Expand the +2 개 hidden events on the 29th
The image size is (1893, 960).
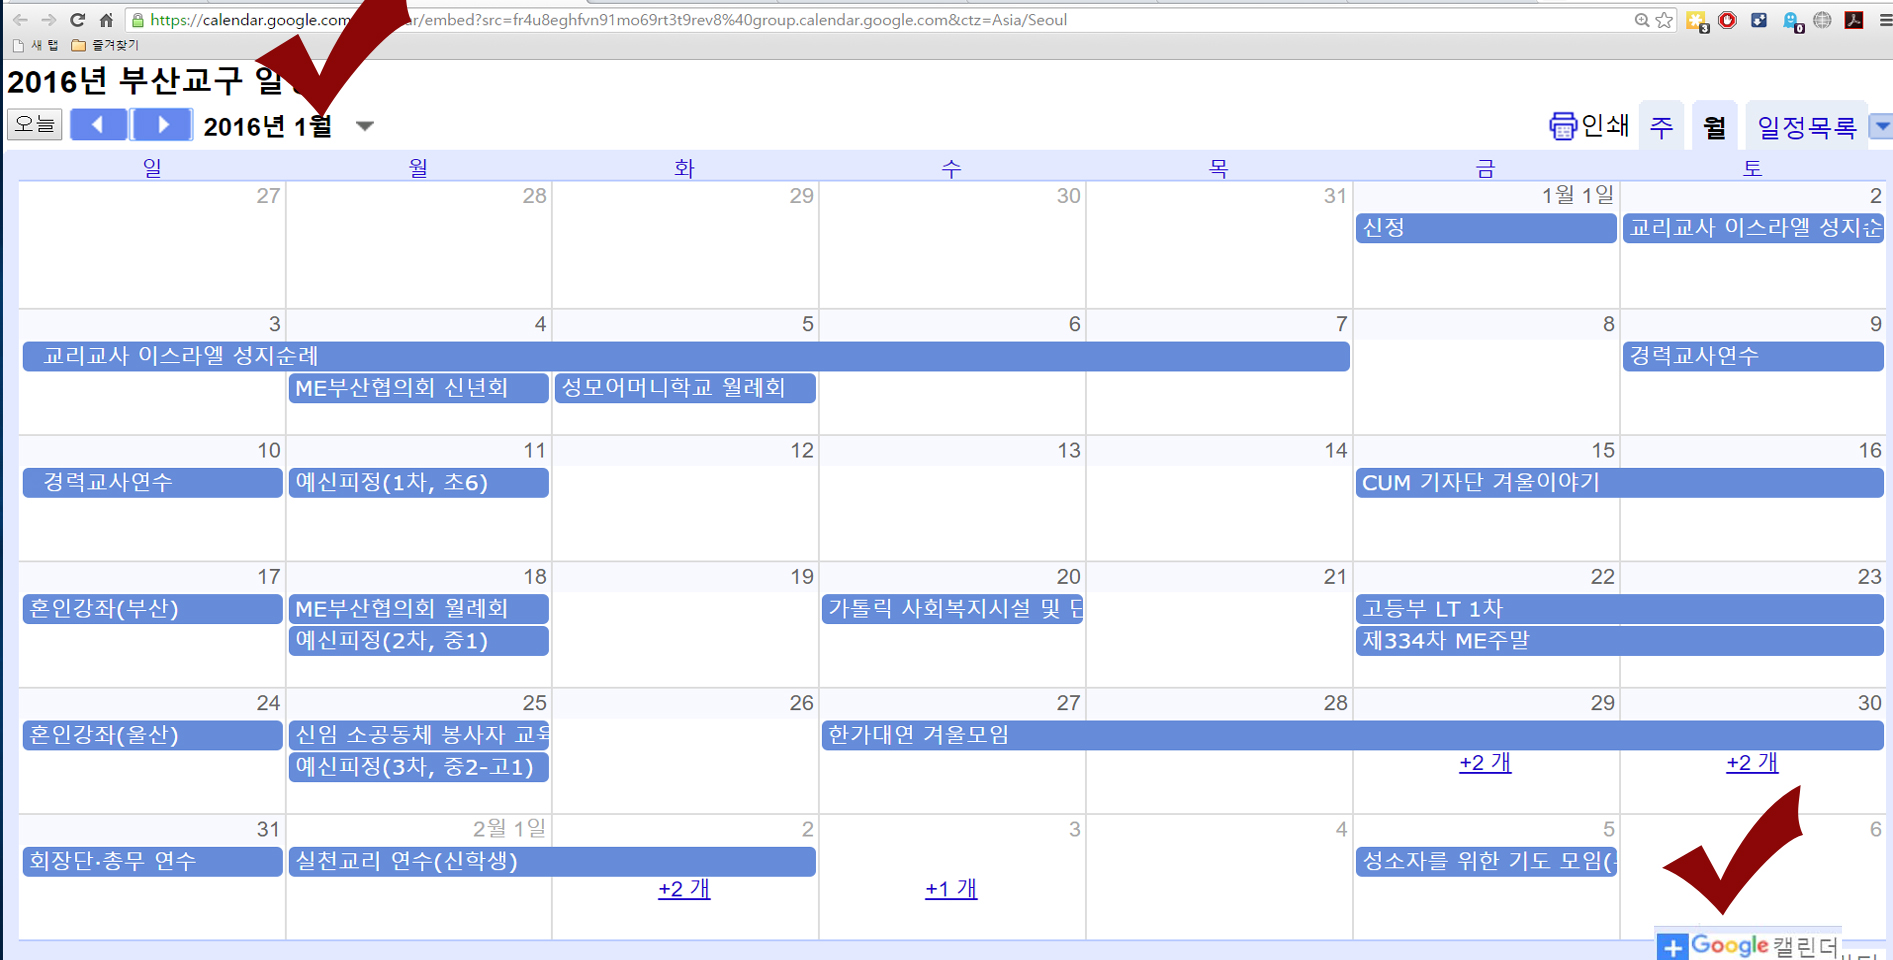pyautogui.click(x=1485, y=763)
